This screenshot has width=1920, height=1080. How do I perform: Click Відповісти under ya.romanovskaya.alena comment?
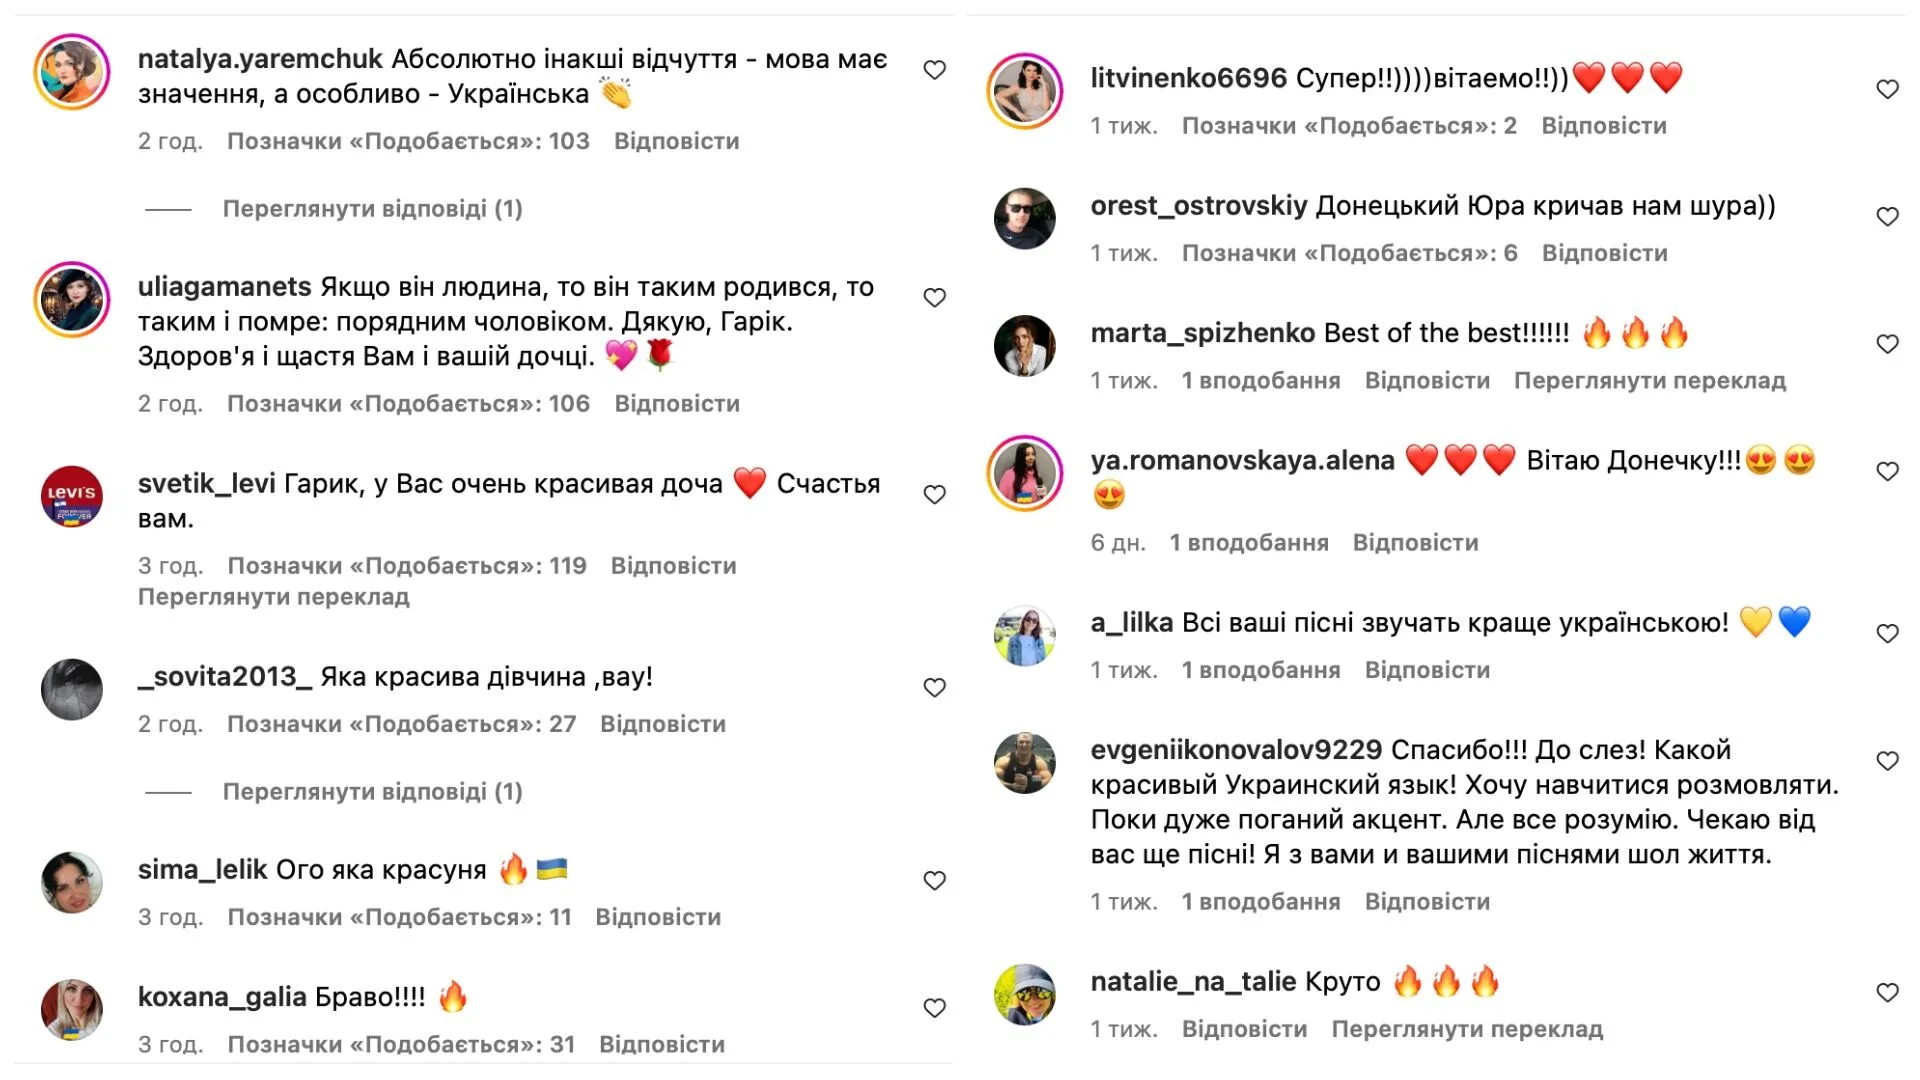coord(1415,543)
